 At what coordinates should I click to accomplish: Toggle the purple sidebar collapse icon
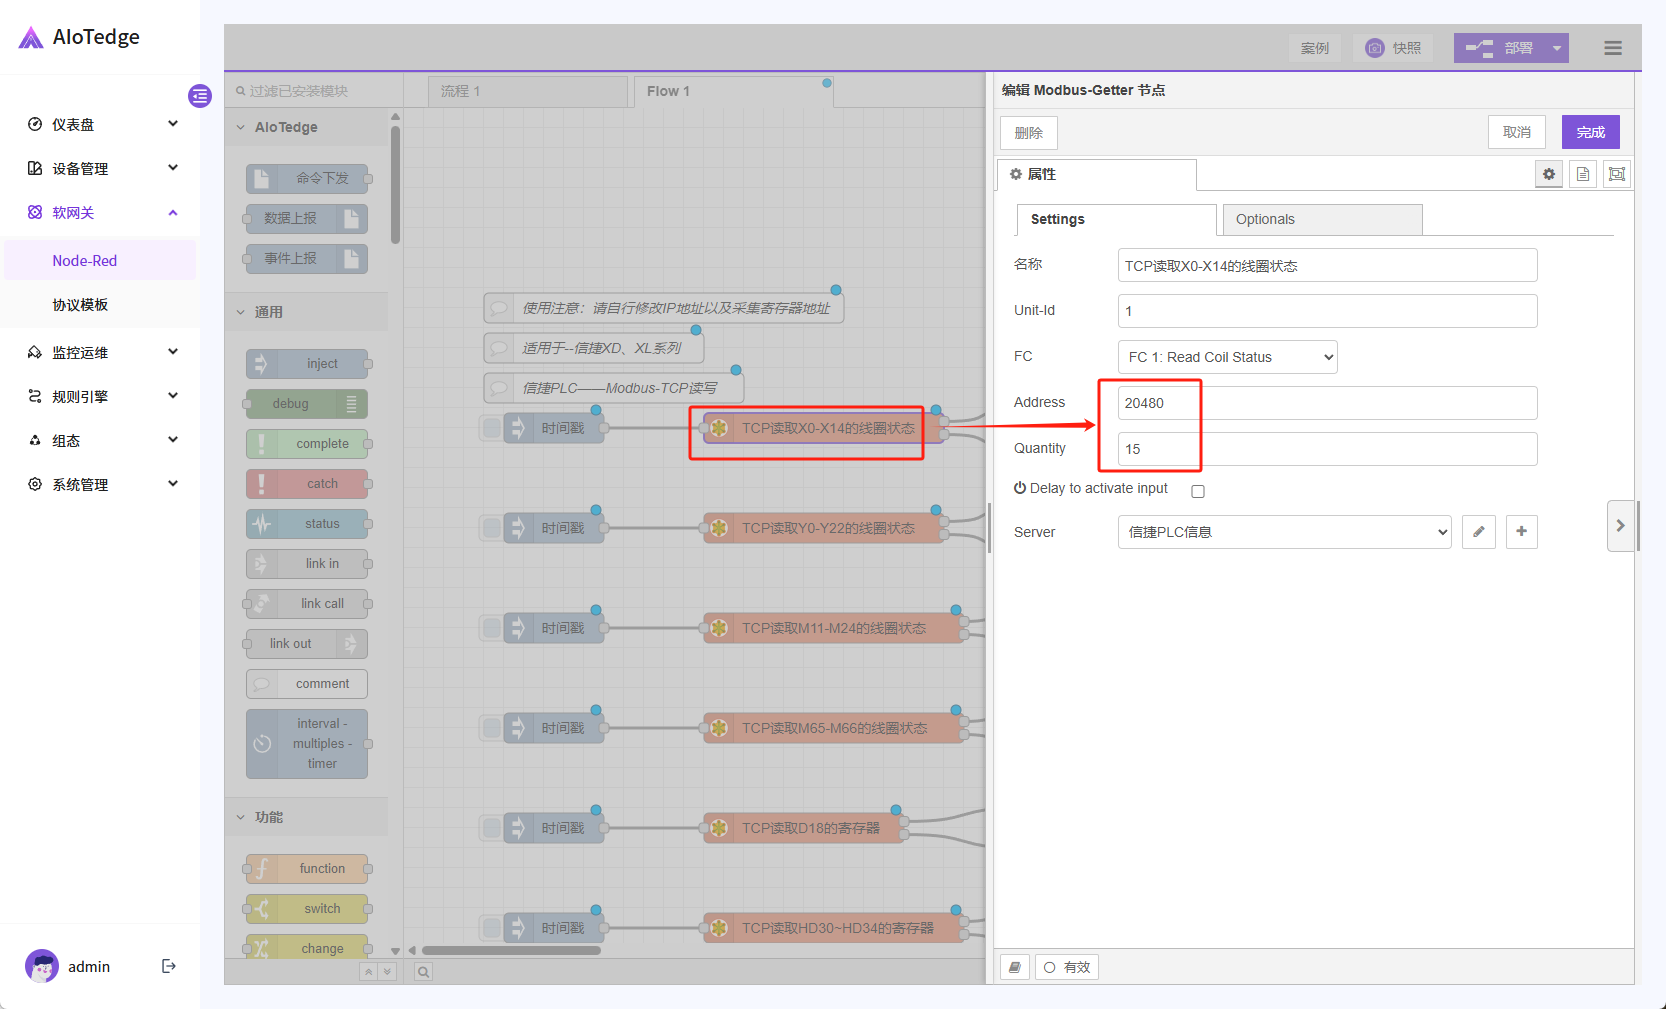(200, 96)
